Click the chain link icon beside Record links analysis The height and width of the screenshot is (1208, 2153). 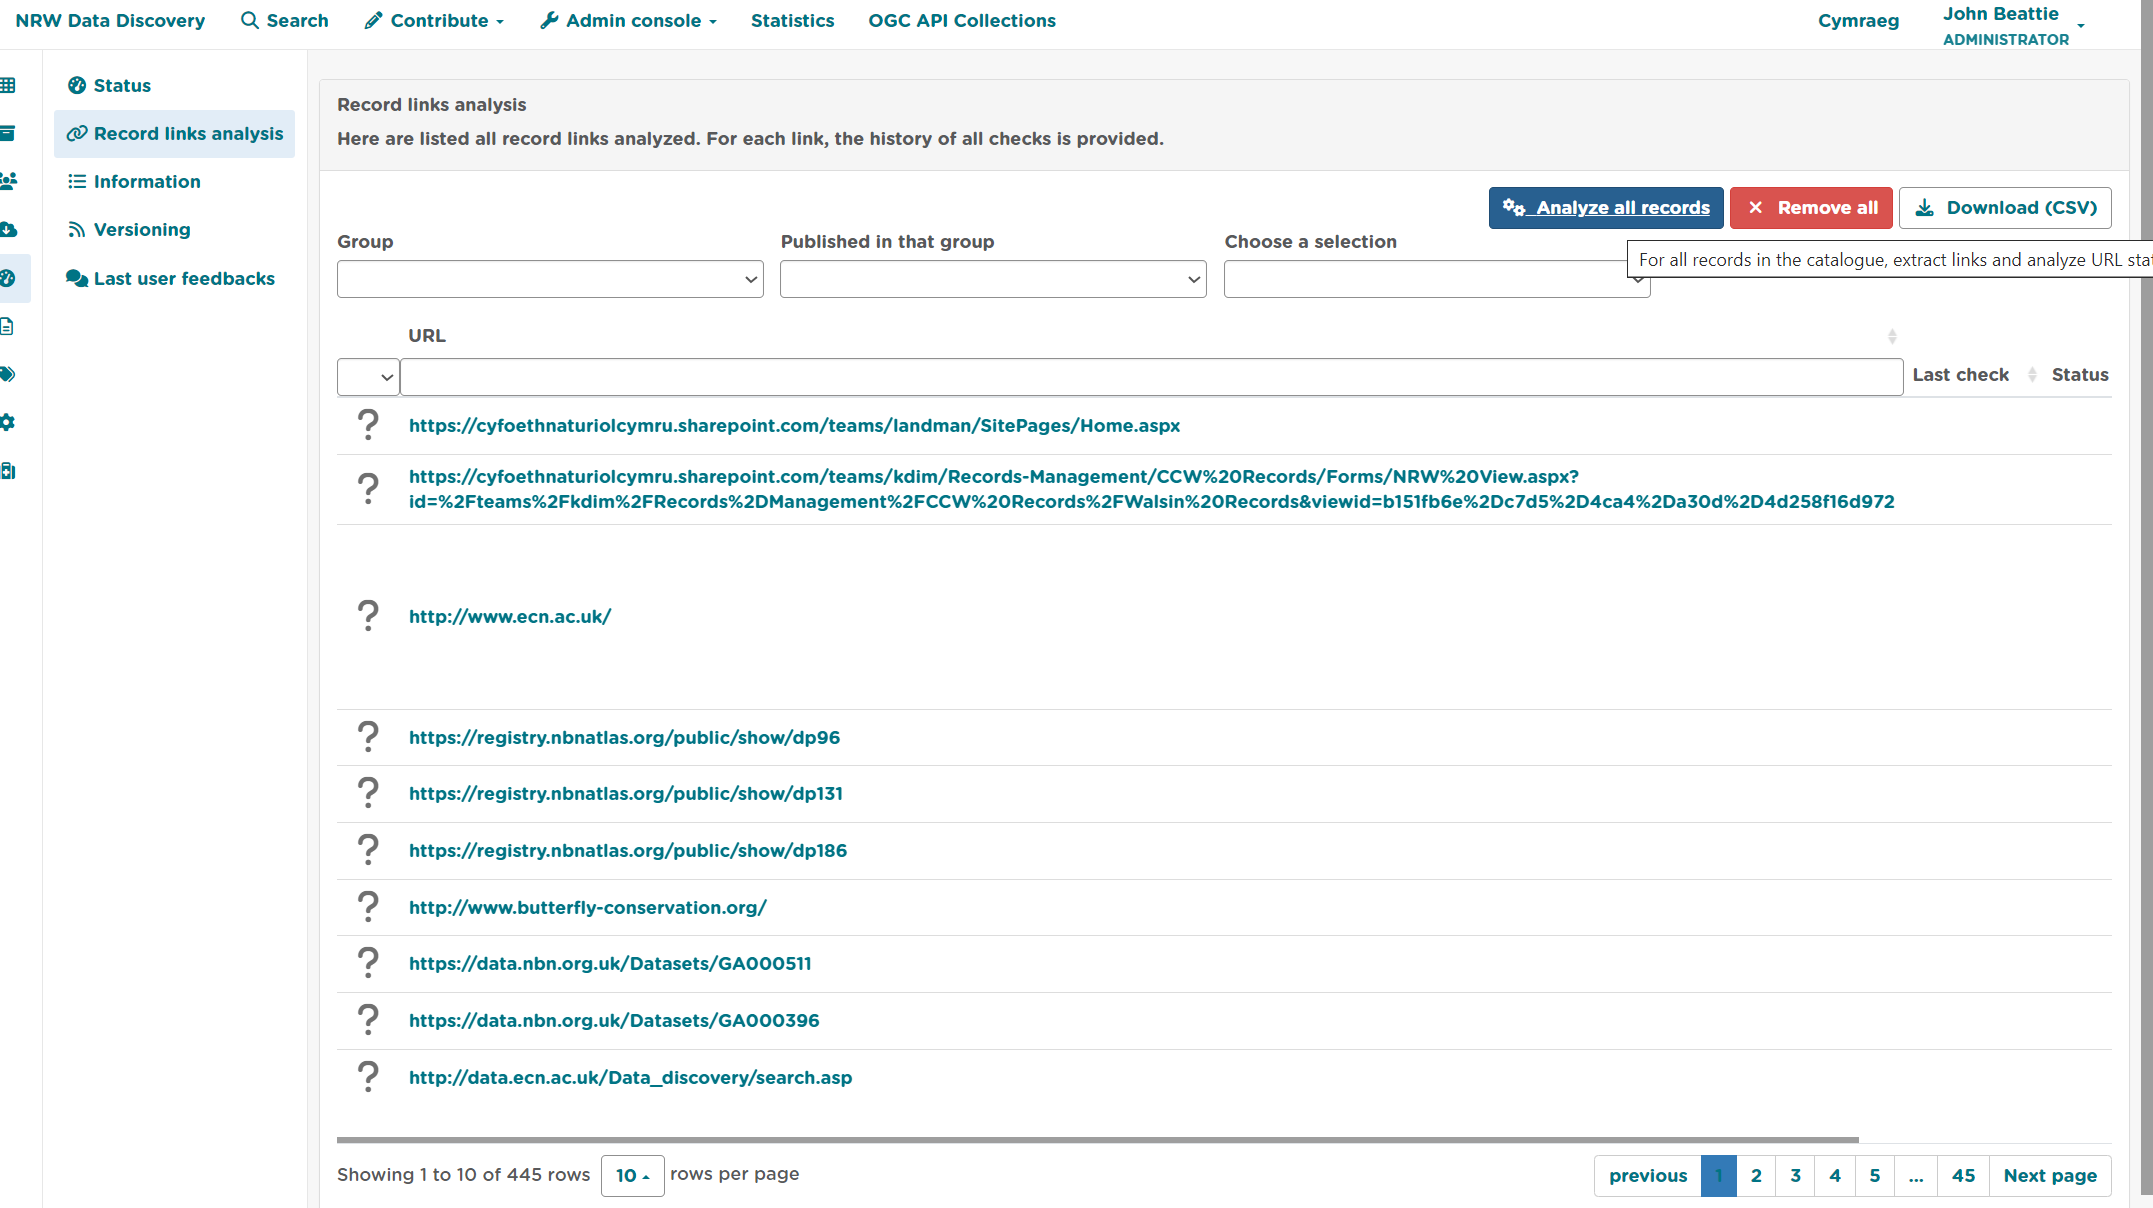[x=77, y=133]
